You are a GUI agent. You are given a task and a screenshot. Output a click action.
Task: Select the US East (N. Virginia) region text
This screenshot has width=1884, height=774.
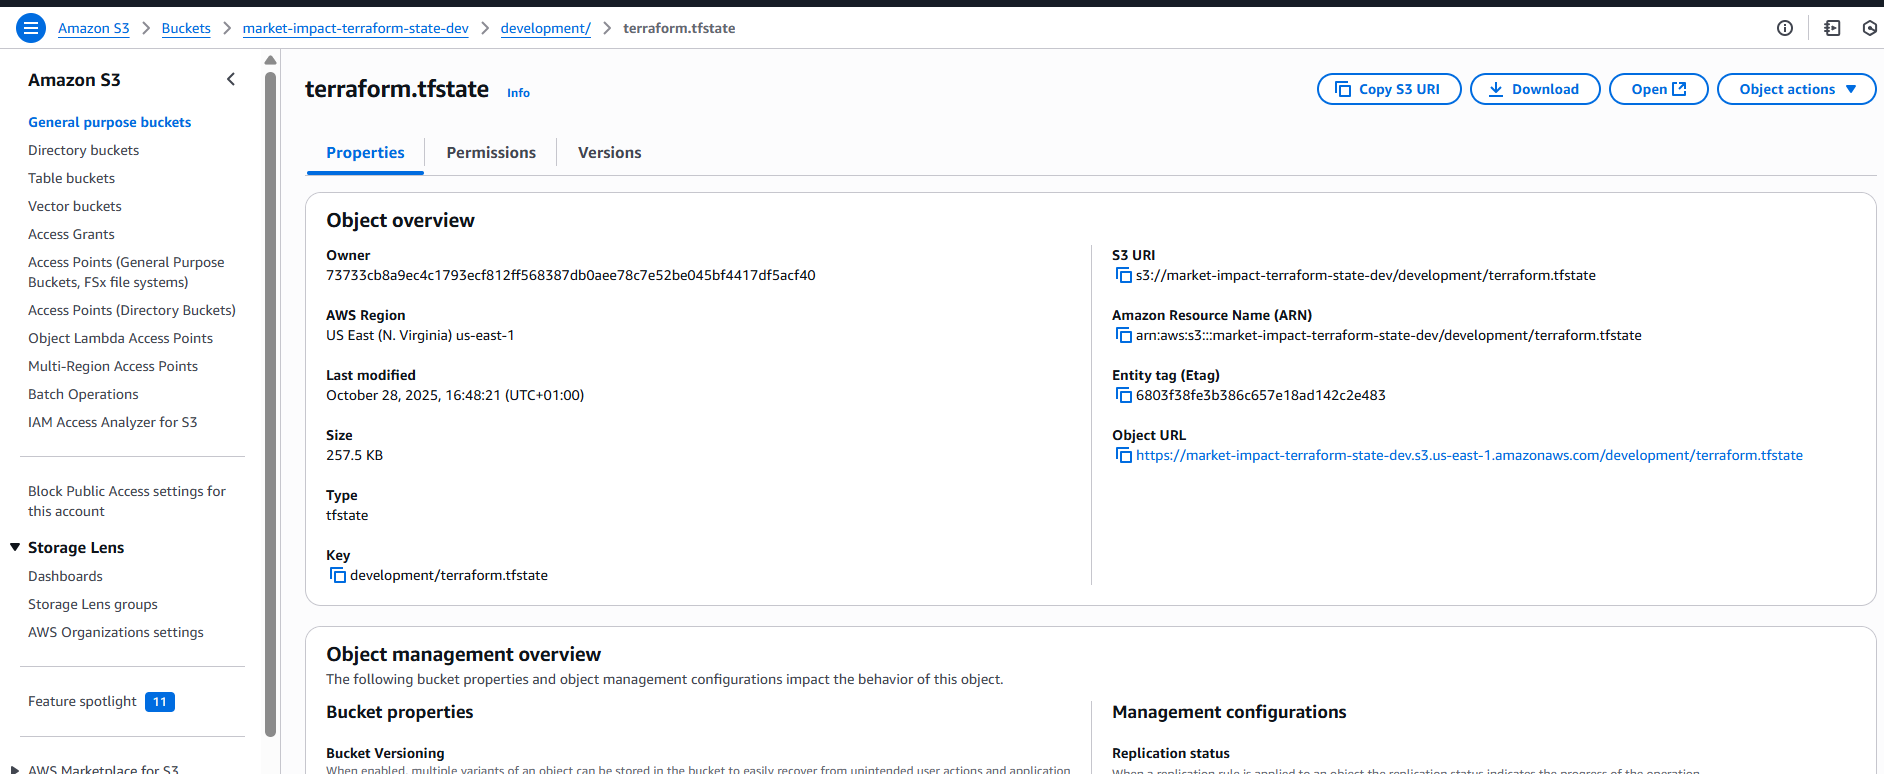point(420,335)
